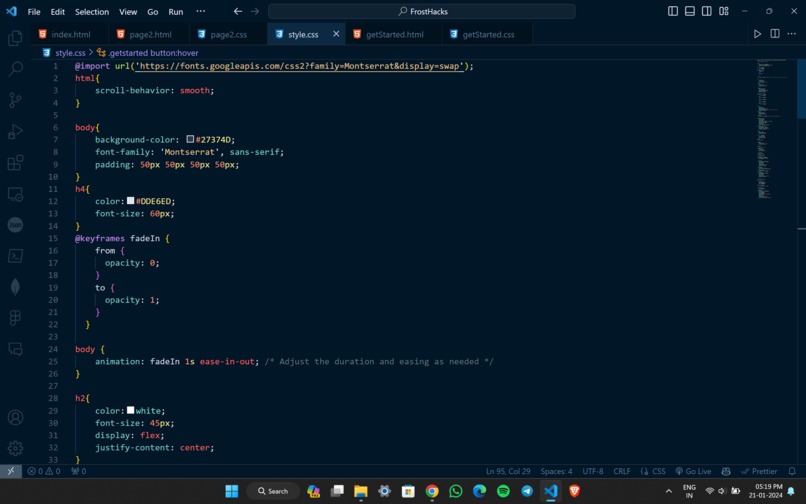
Task: Split the editor to the right
Action: point(775,34)
